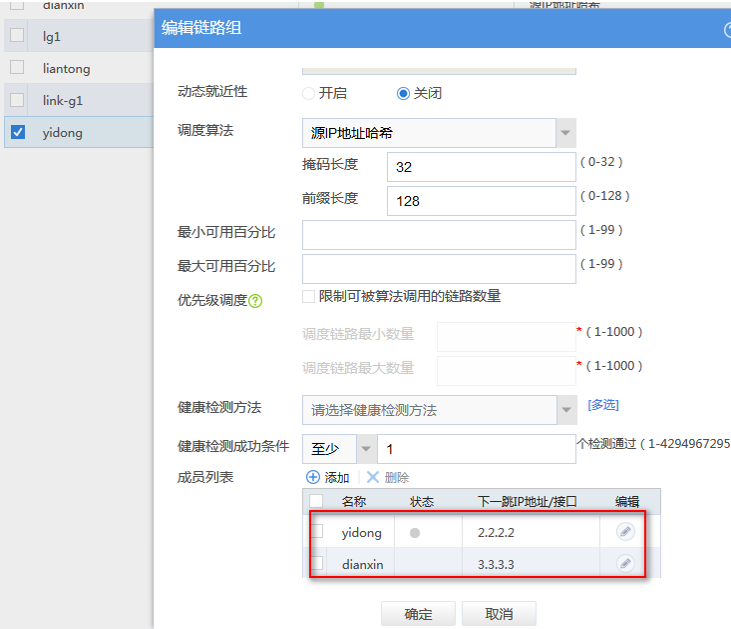Click the edit pencil icon for dianxin member
This screenshot has height=629, width=731.
click(625, 563)
